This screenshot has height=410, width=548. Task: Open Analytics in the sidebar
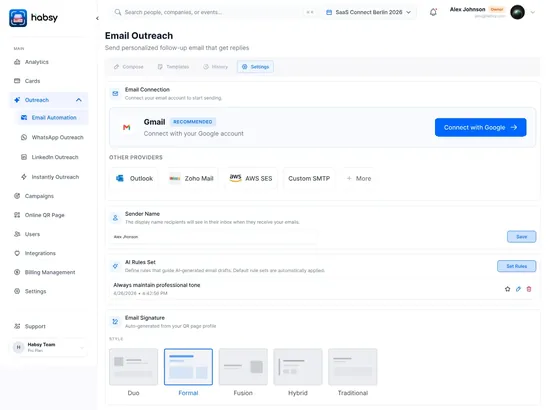[x=49, y=62]
